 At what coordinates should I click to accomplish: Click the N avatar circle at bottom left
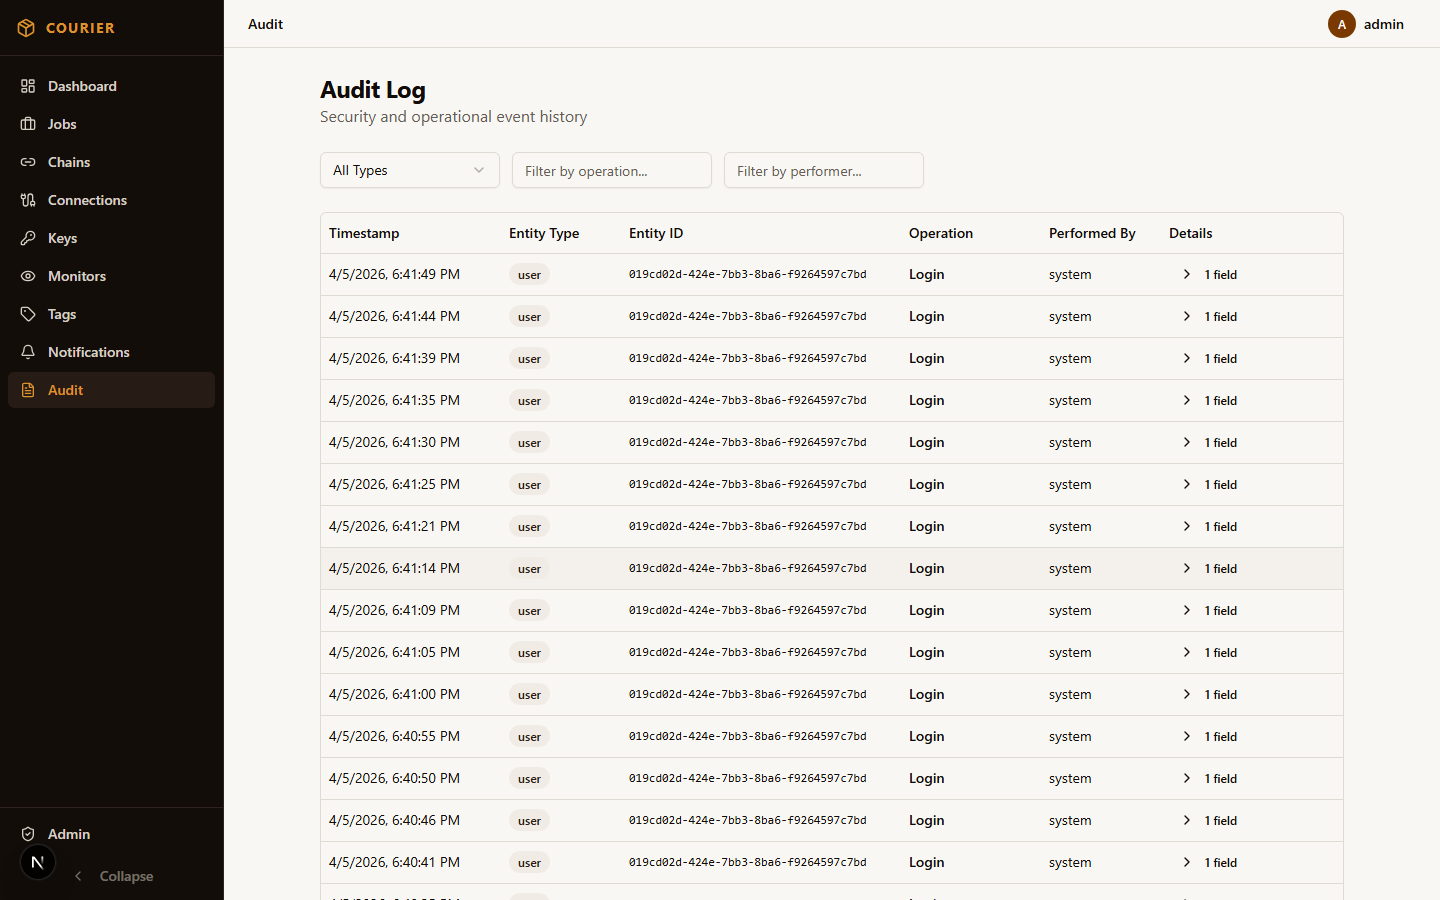[38, 862]
